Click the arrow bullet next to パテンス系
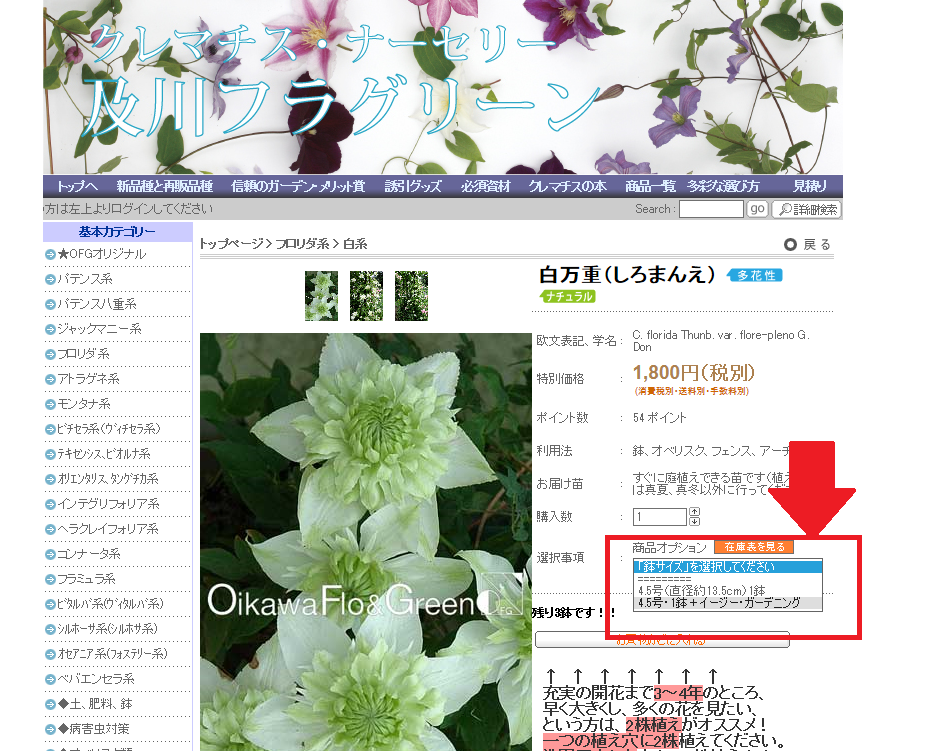Image resolution: width=933 pixels, height=751 pixels. click(51, 279)
